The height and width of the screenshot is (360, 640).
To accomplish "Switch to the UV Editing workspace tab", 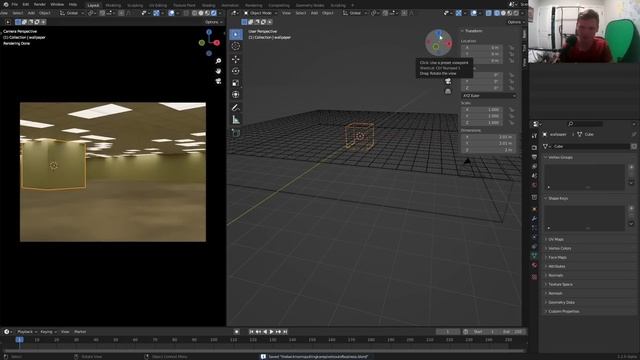I will [158, 5].
